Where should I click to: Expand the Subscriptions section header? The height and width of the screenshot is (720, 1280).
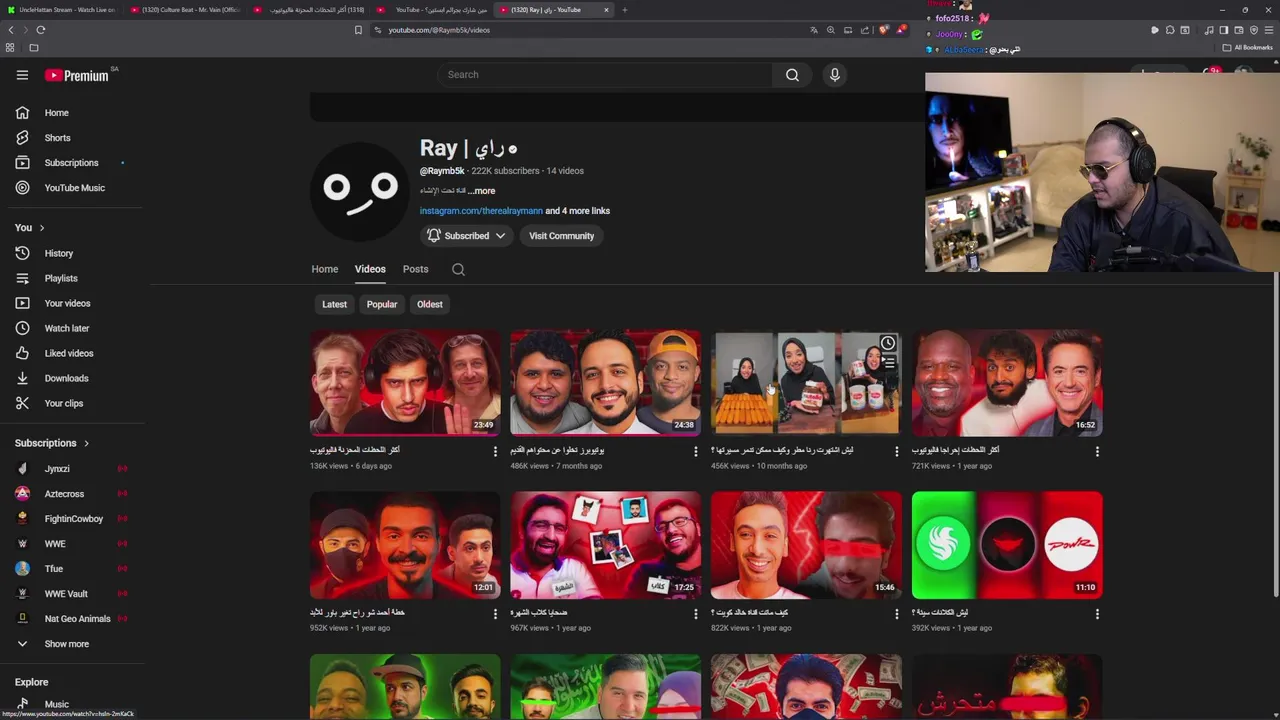tap(52, 443)
